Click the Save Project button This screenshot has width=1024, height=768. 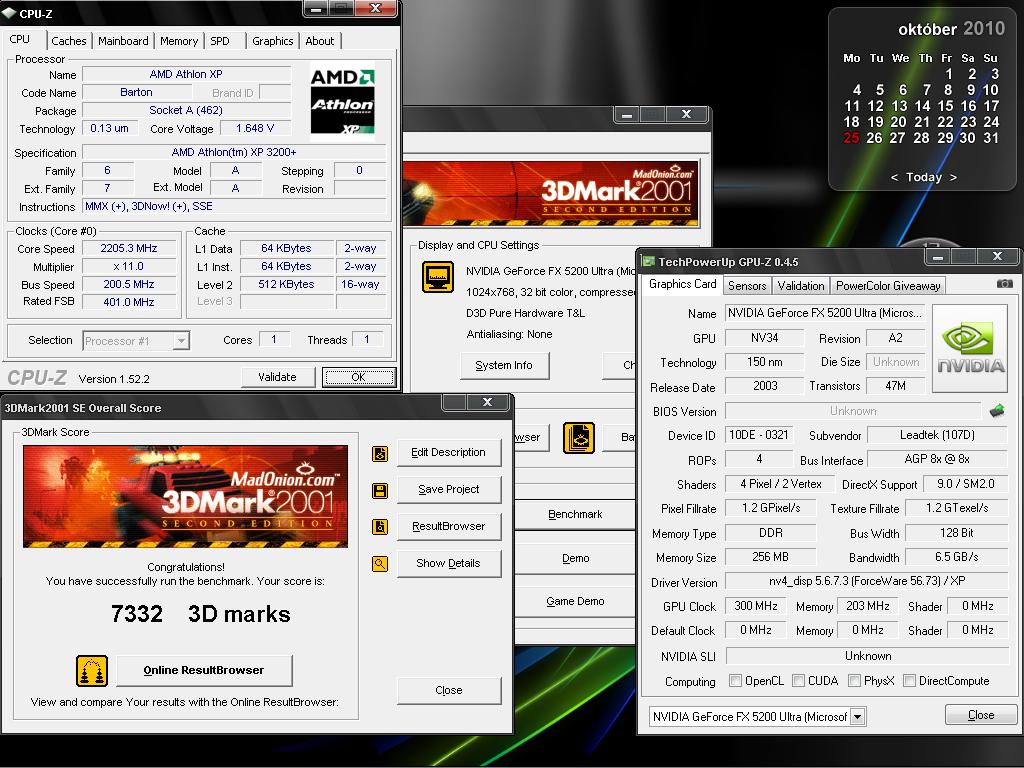click(x=449, y=489)
